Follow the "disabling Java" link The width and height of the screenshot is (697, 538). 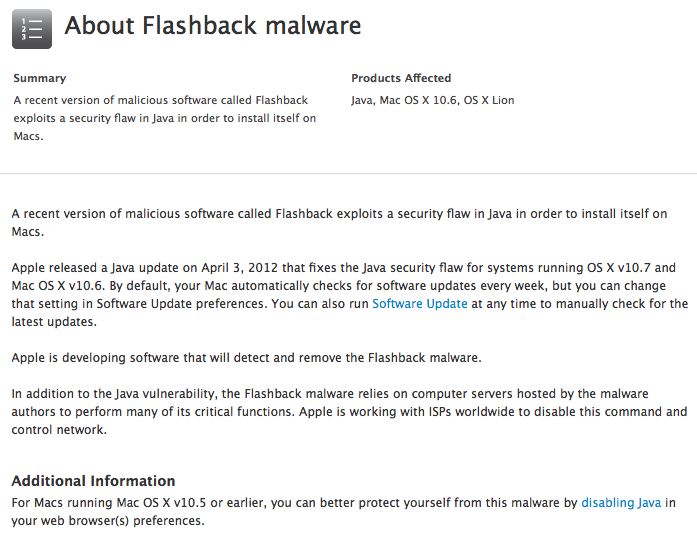click(x=621, y=503)
